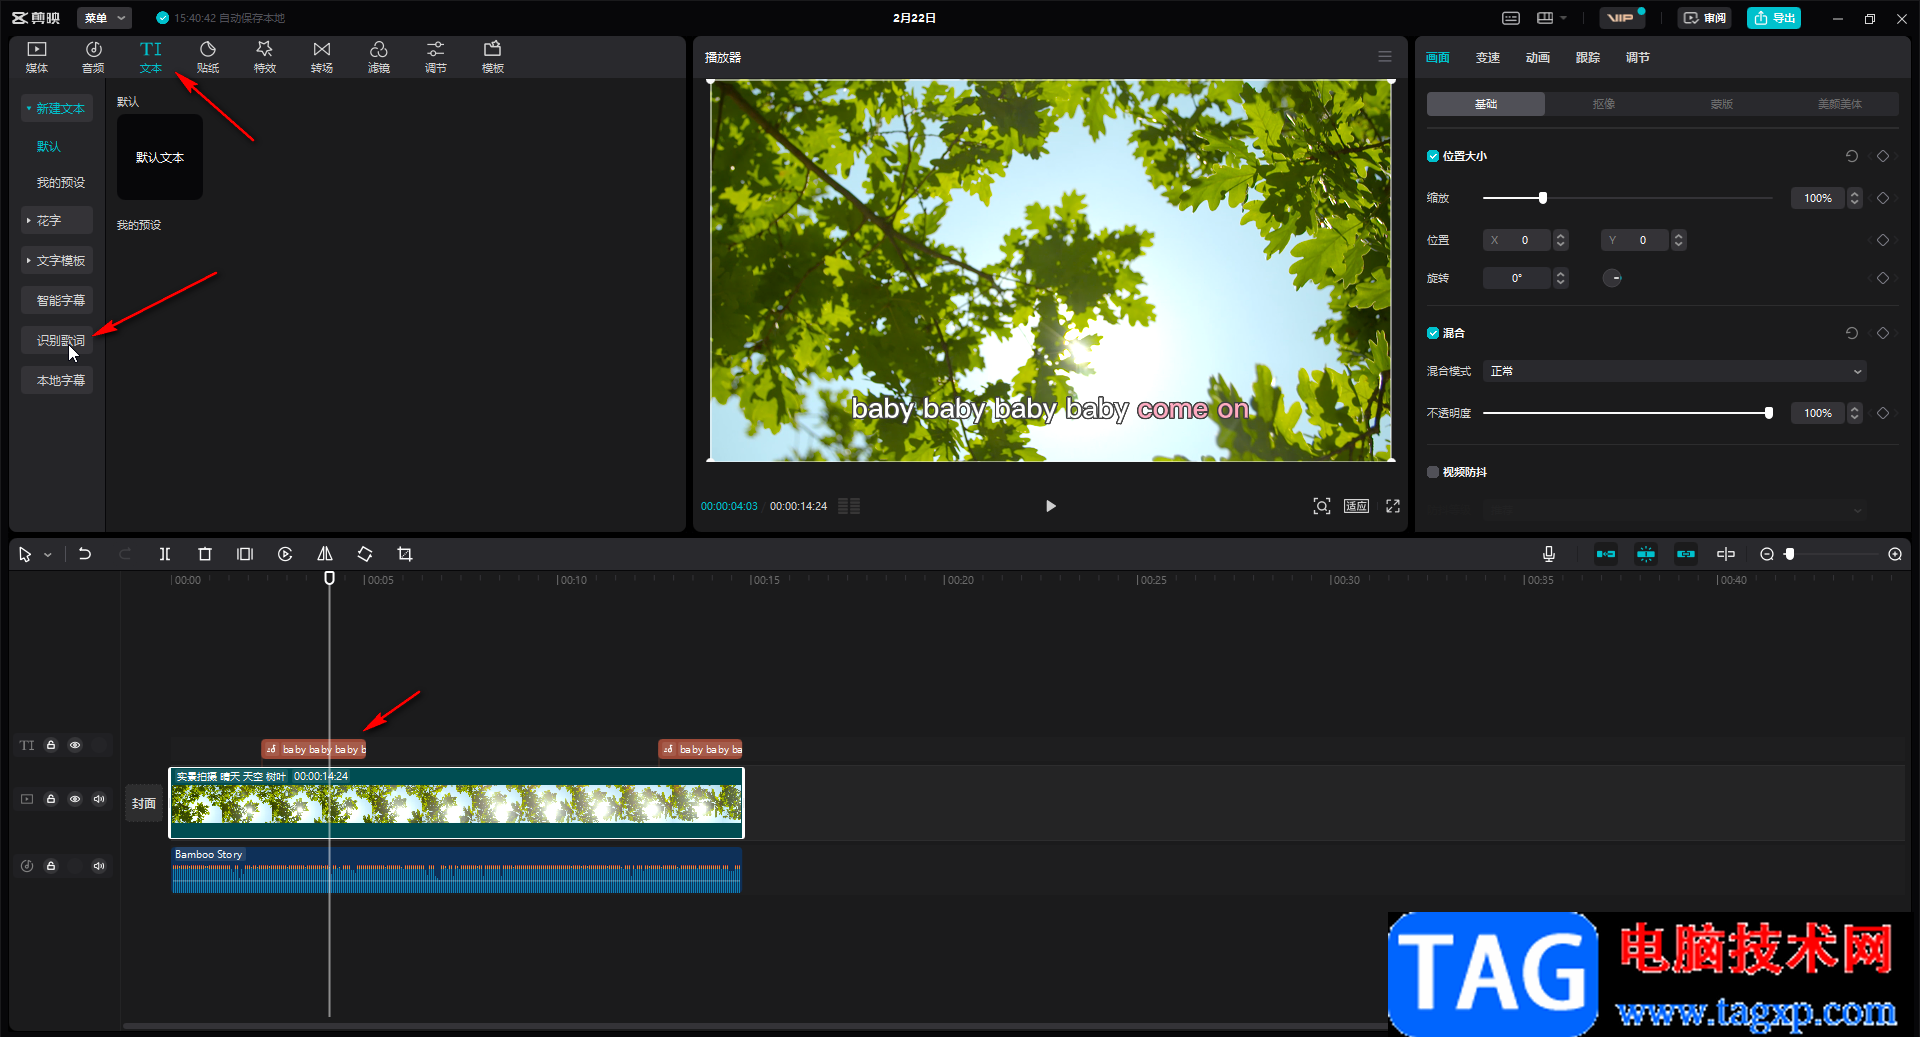Lock the text track

coord(51,745)
